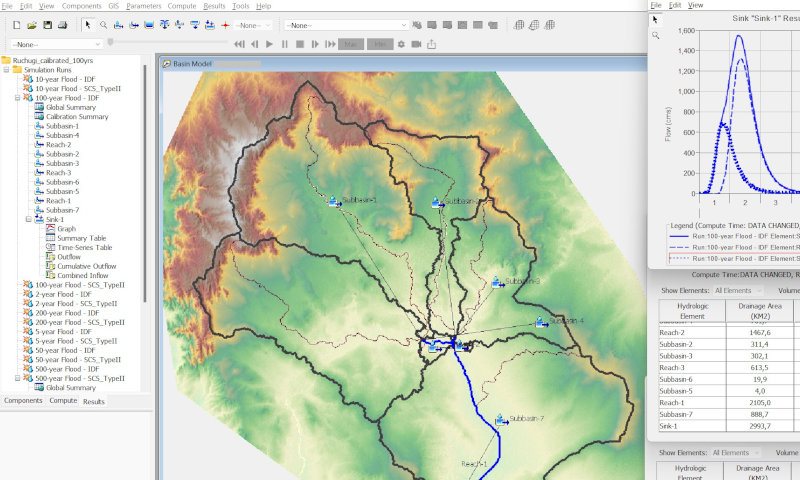Screen dimensions: 800x480
Task: Click the Sink-1 row in the results table
Action: point(672,425)
